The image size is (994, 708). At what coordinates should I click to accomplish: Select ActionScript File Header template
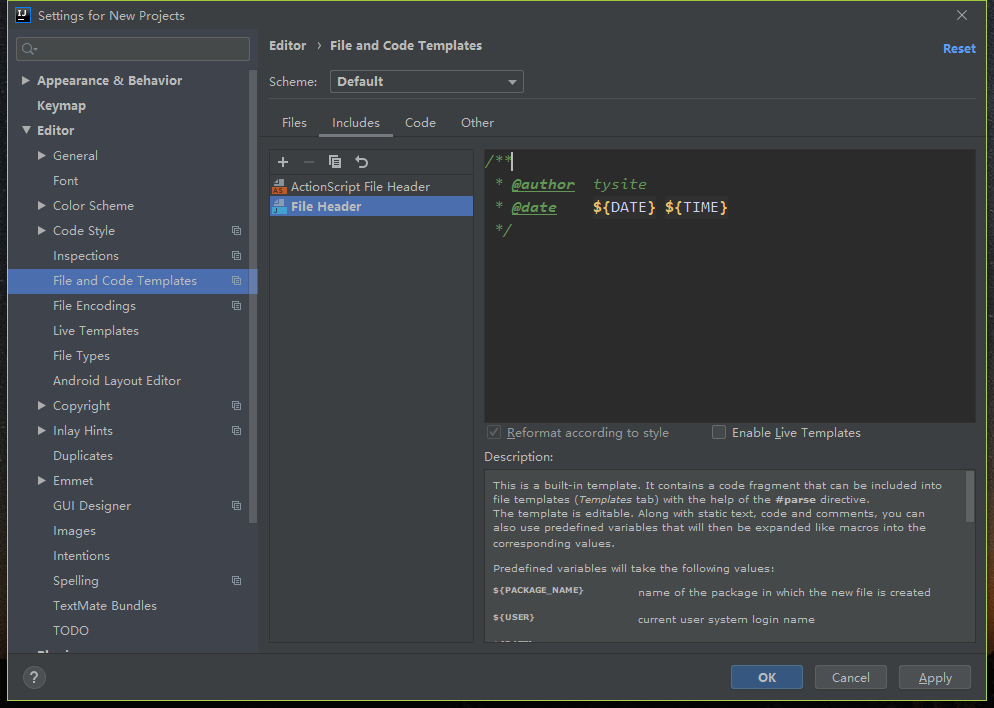[371, 186]
